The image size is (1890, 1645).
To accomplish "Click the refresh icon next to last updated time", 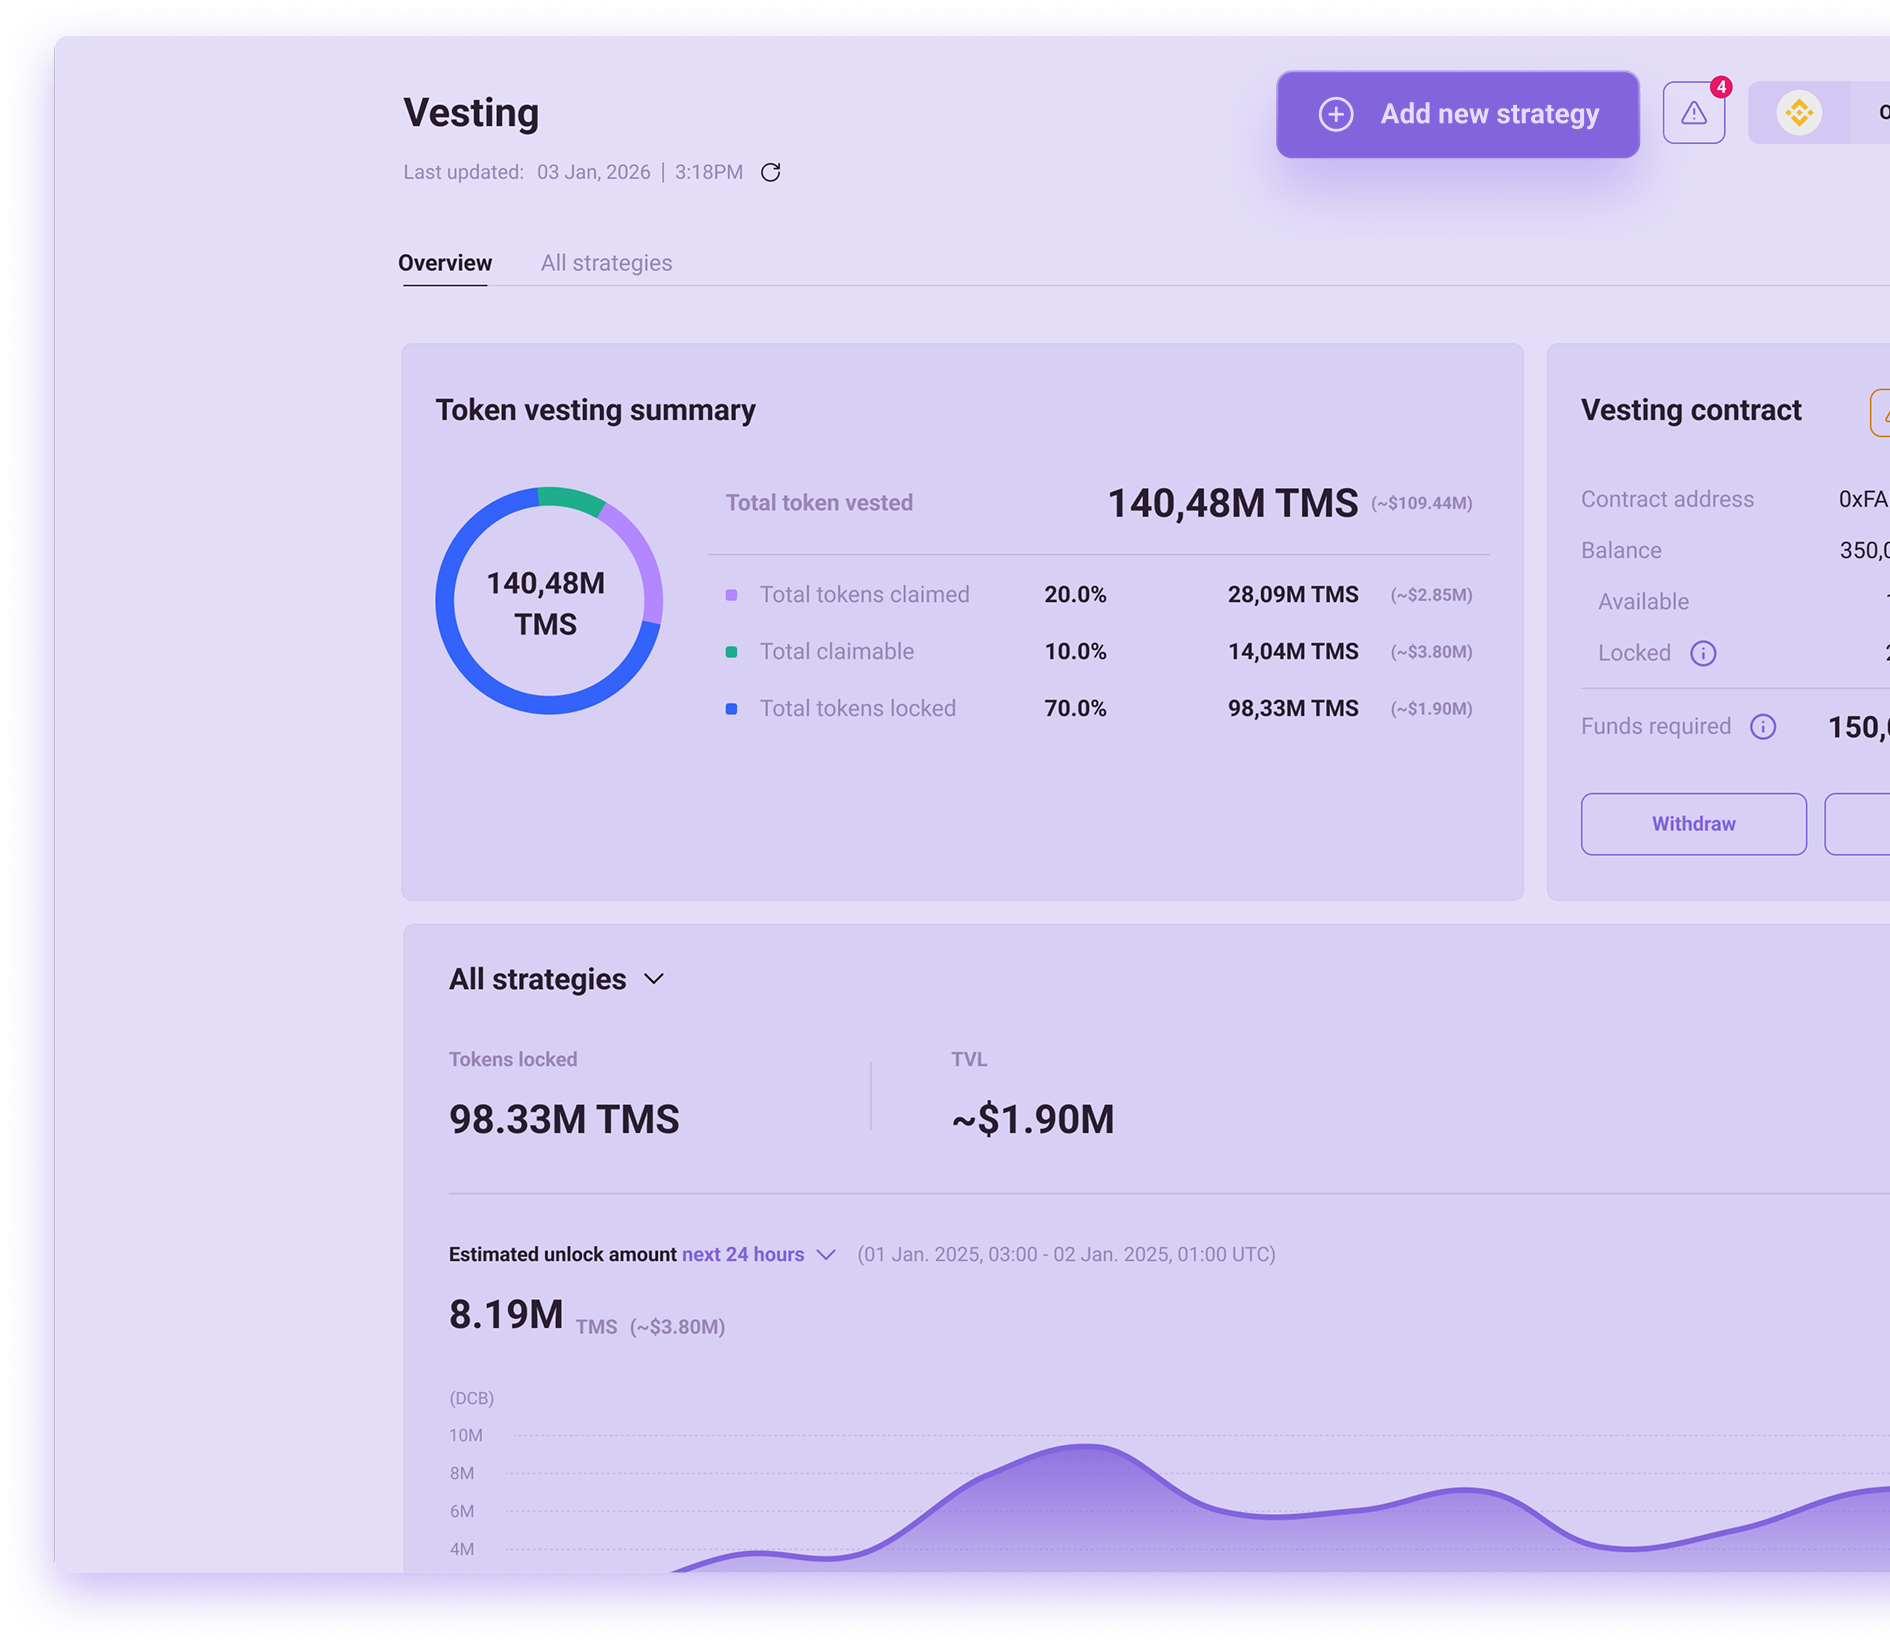I will 770,172.
